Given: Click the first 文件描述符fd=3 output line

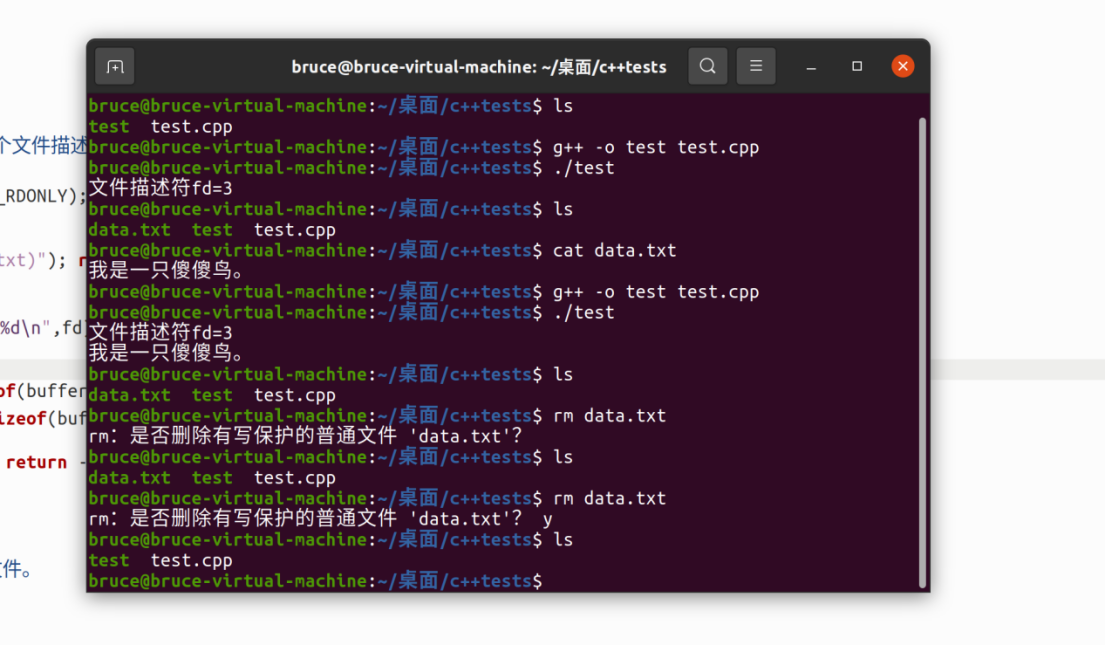Looking at the screenshot, I should pos(160,188).
